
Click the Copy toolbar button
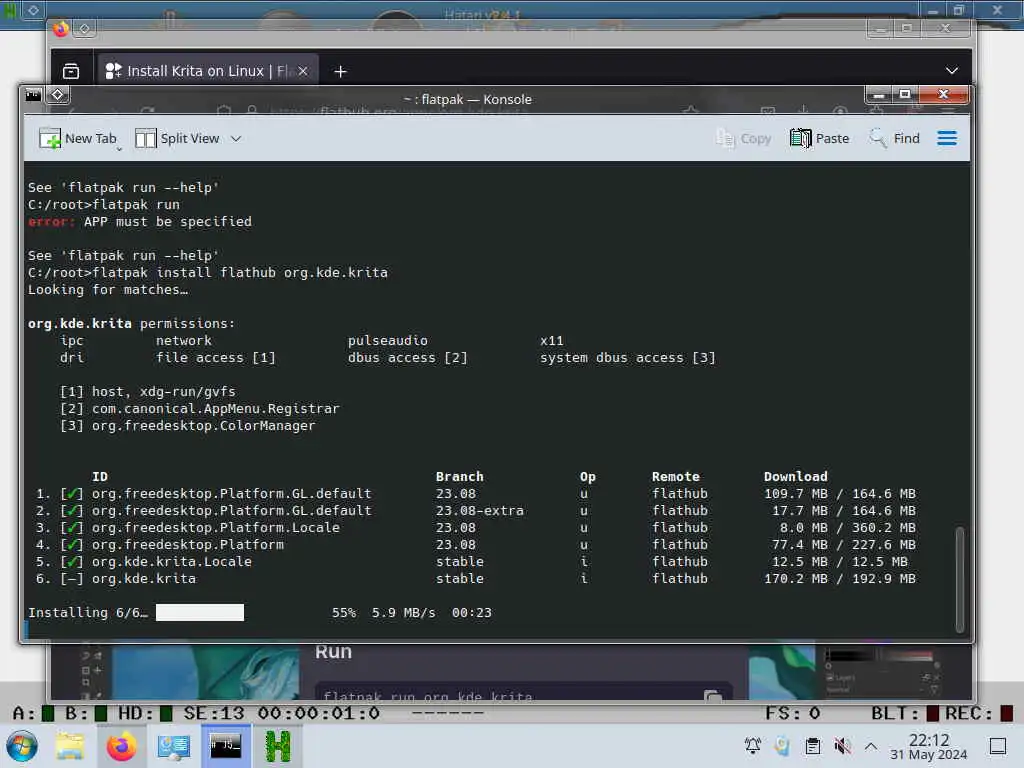click(744, 138)
